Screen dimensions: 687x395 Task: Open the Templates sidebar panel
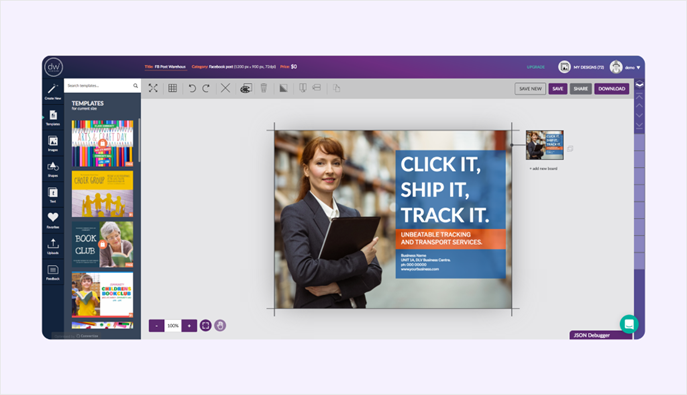[53, 118]
